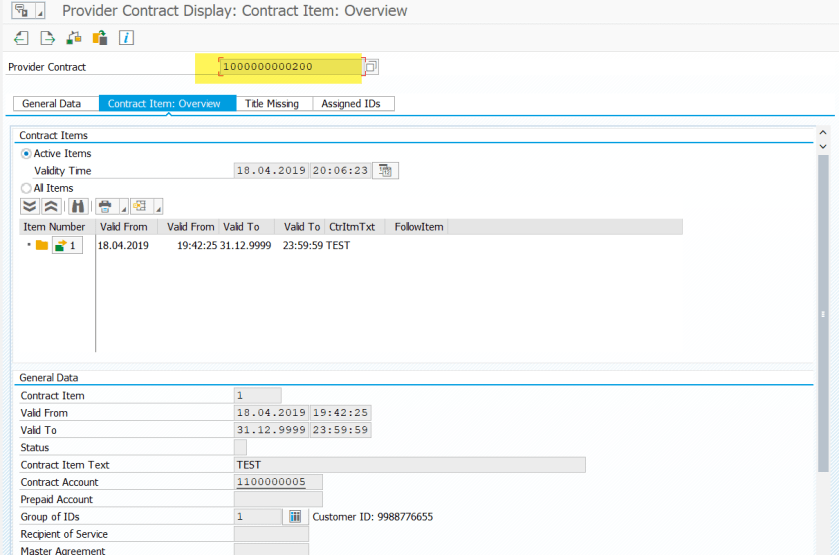
Task: Click the Contract Item Text field TEST
Action: [x=410, y=465]
